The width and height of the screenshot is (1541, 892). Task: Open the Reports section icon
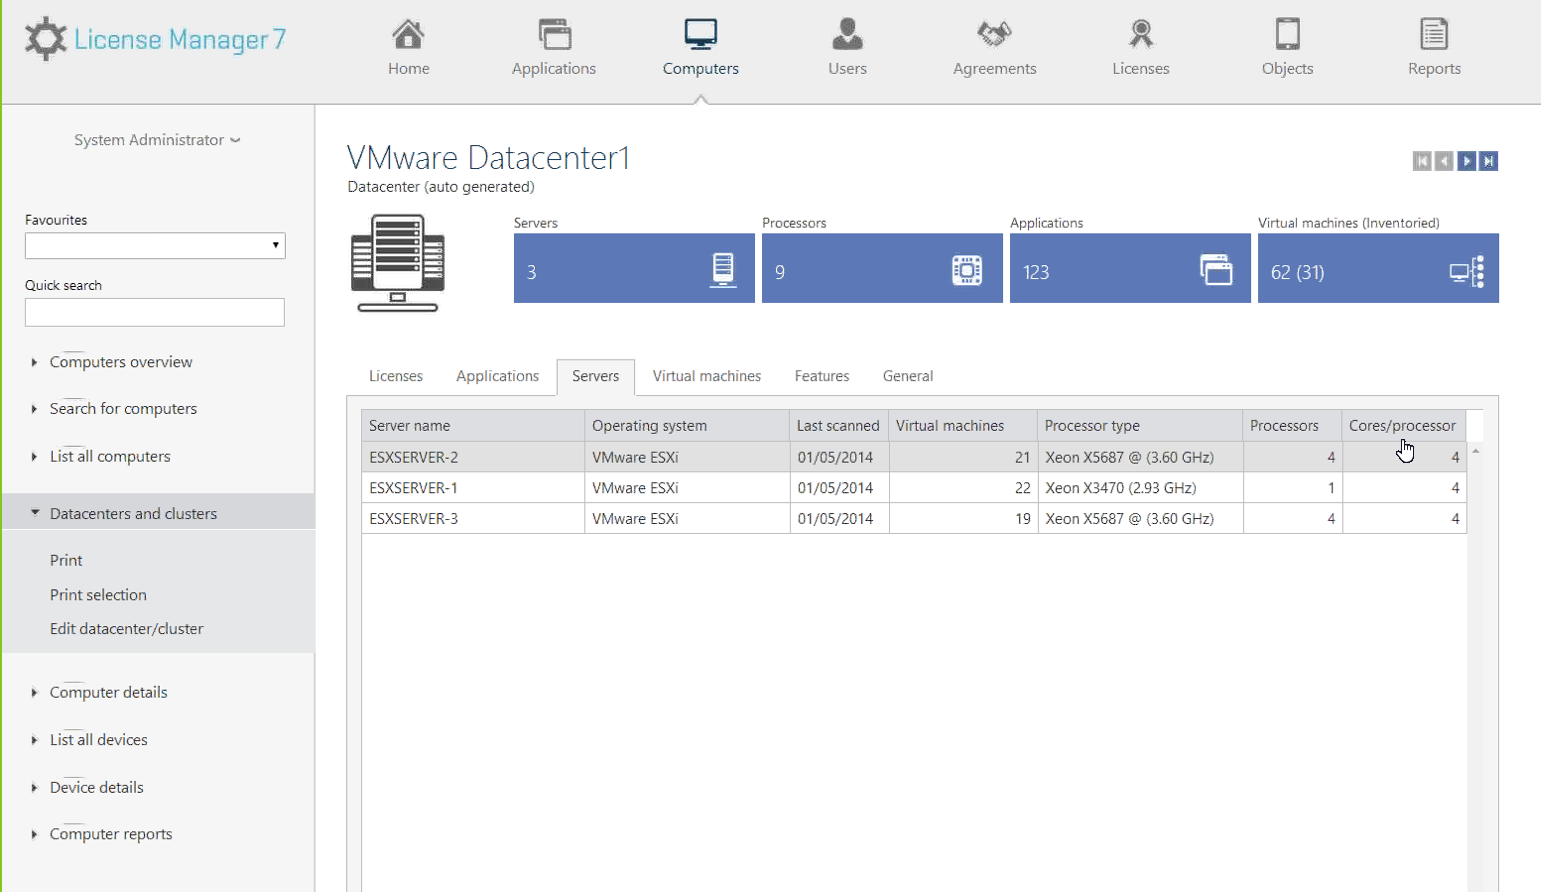tap(1434, 35)
